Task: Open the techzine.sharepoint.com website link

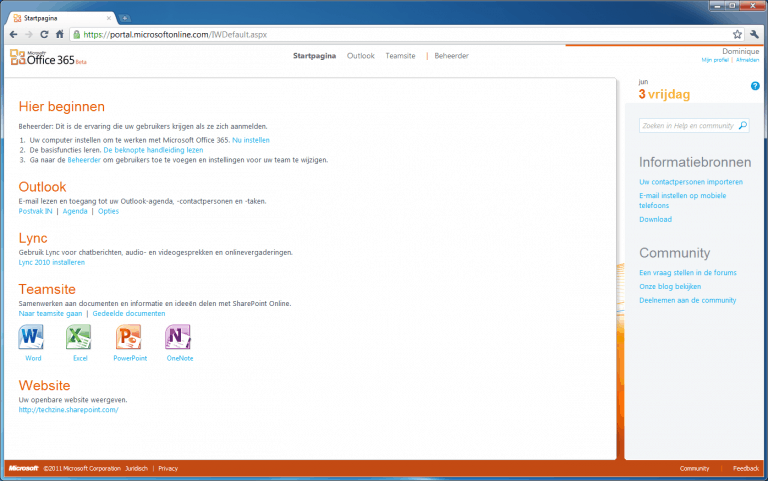Action: pyautogui.click(x=69, y=409)
